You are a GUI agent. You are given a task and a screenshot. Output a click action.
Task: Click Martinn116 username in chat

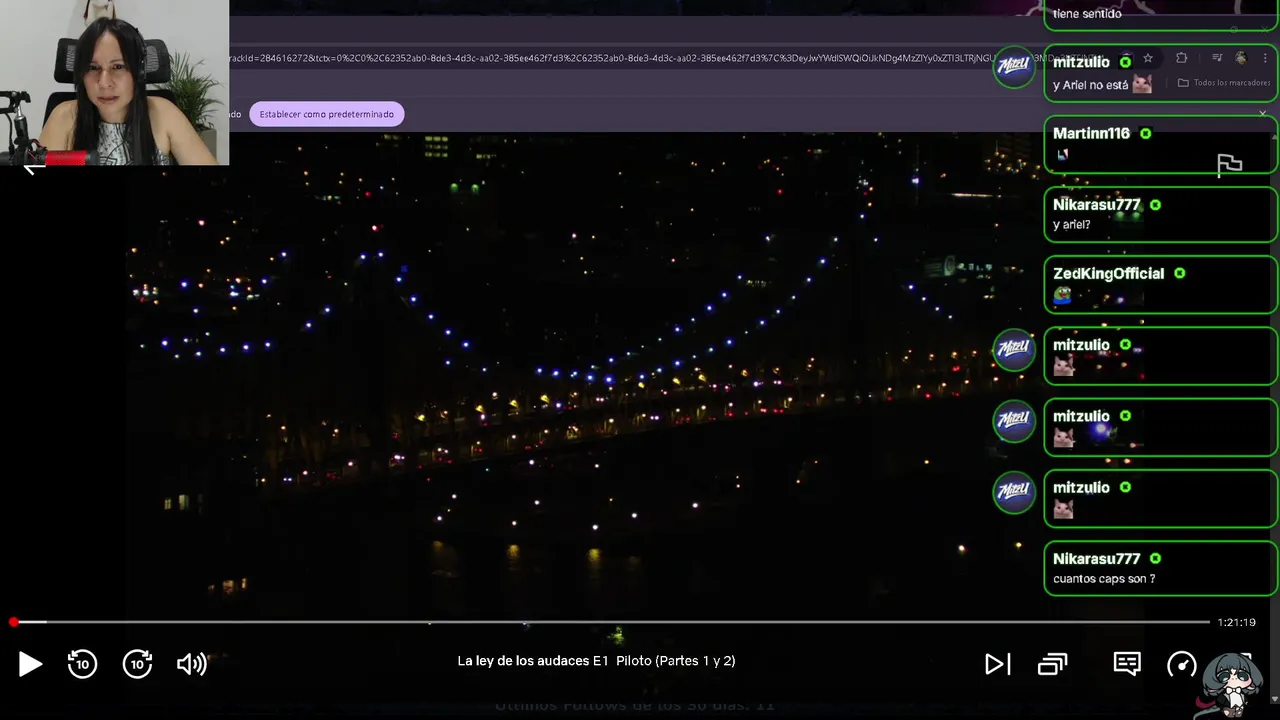[1091, 133]
